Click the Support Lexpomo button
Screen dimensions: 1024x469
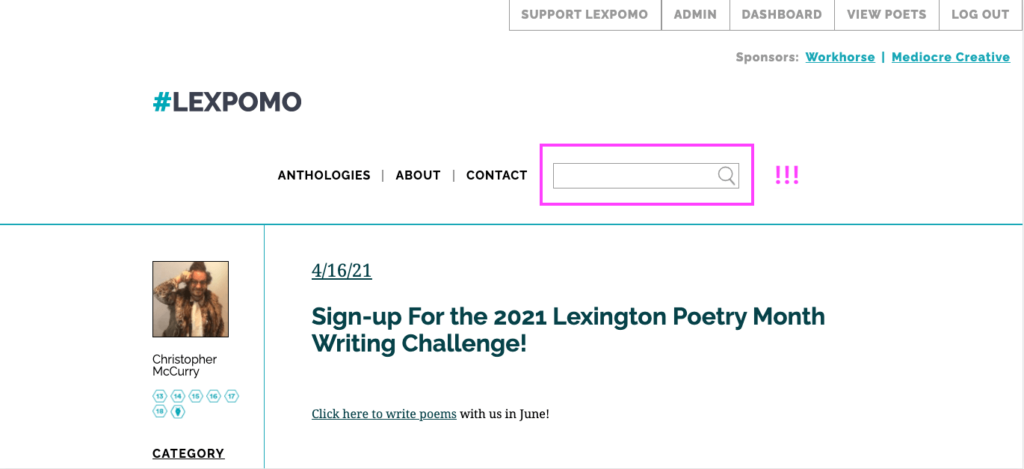[x=585, y=15]
